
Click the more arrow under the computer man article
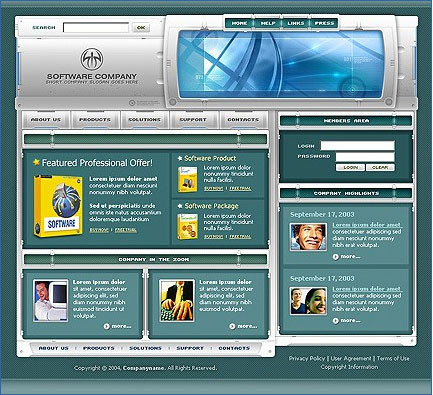click(x=107, y=326)
